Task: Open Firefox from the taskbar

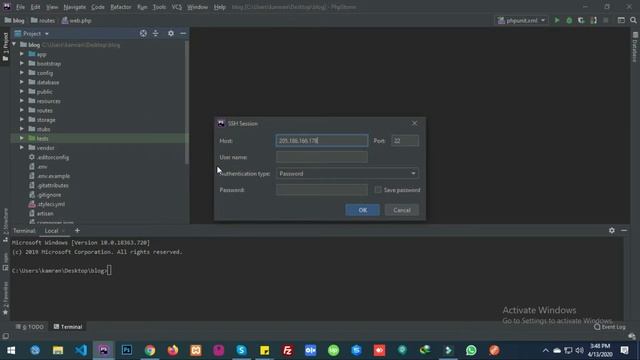Action: (173, 350)
